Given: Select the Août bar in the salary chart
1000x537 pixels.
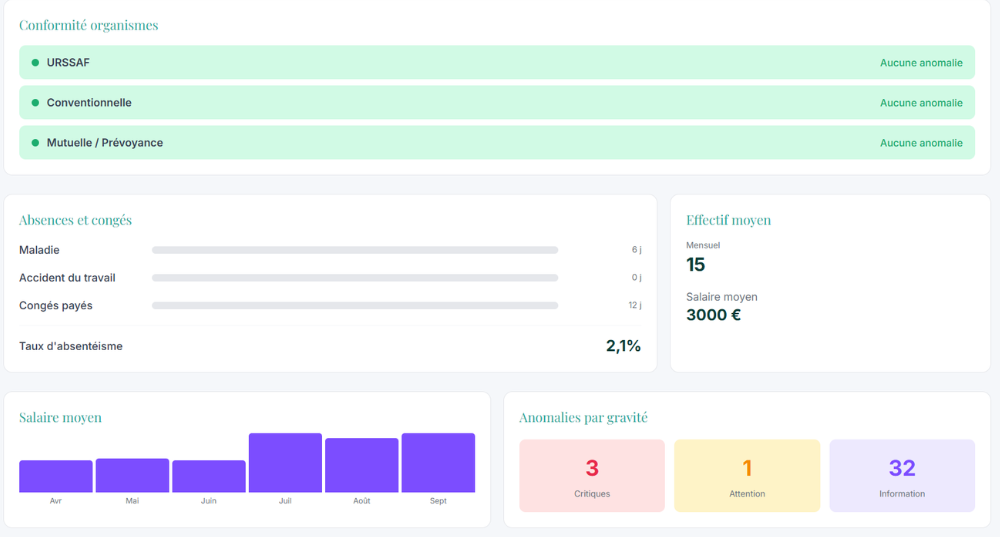Looking at the screenshot, I should tap(362, 465).
